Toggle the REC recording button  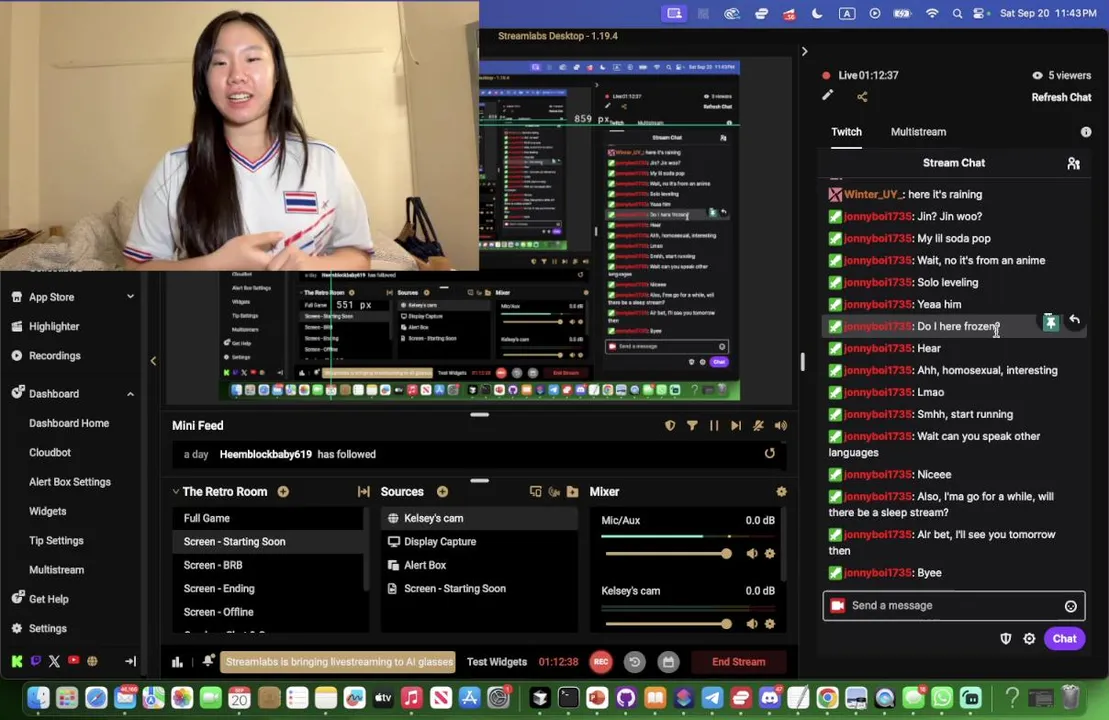(601, 662)
